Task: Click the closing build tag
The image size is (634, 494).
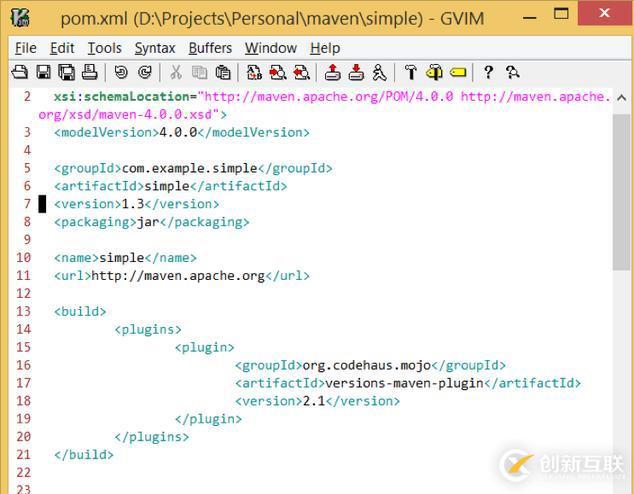Action: point(84,455)
